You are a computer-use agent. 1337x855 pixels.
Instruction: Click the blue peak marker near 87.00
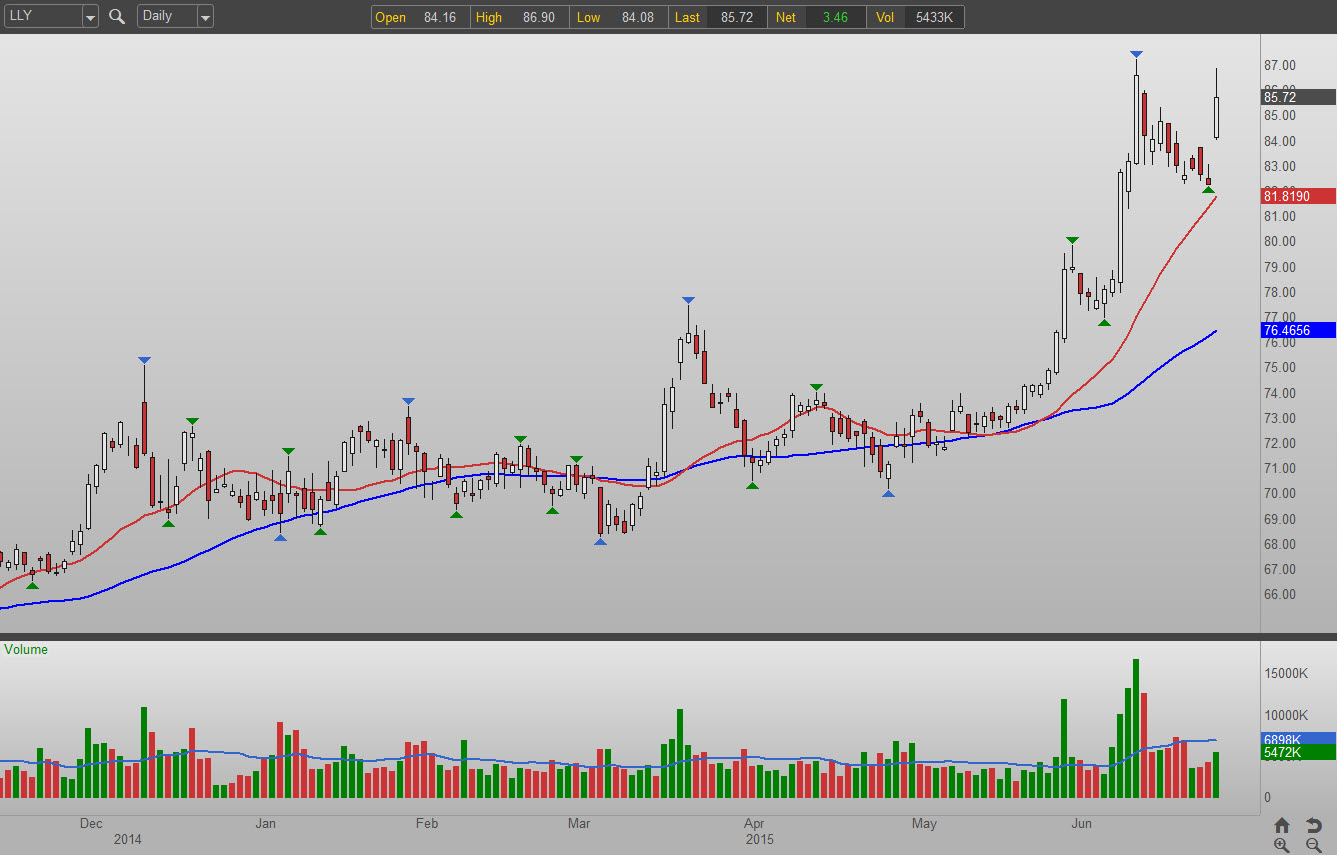pyautogui.click(x=1136, y=53)
